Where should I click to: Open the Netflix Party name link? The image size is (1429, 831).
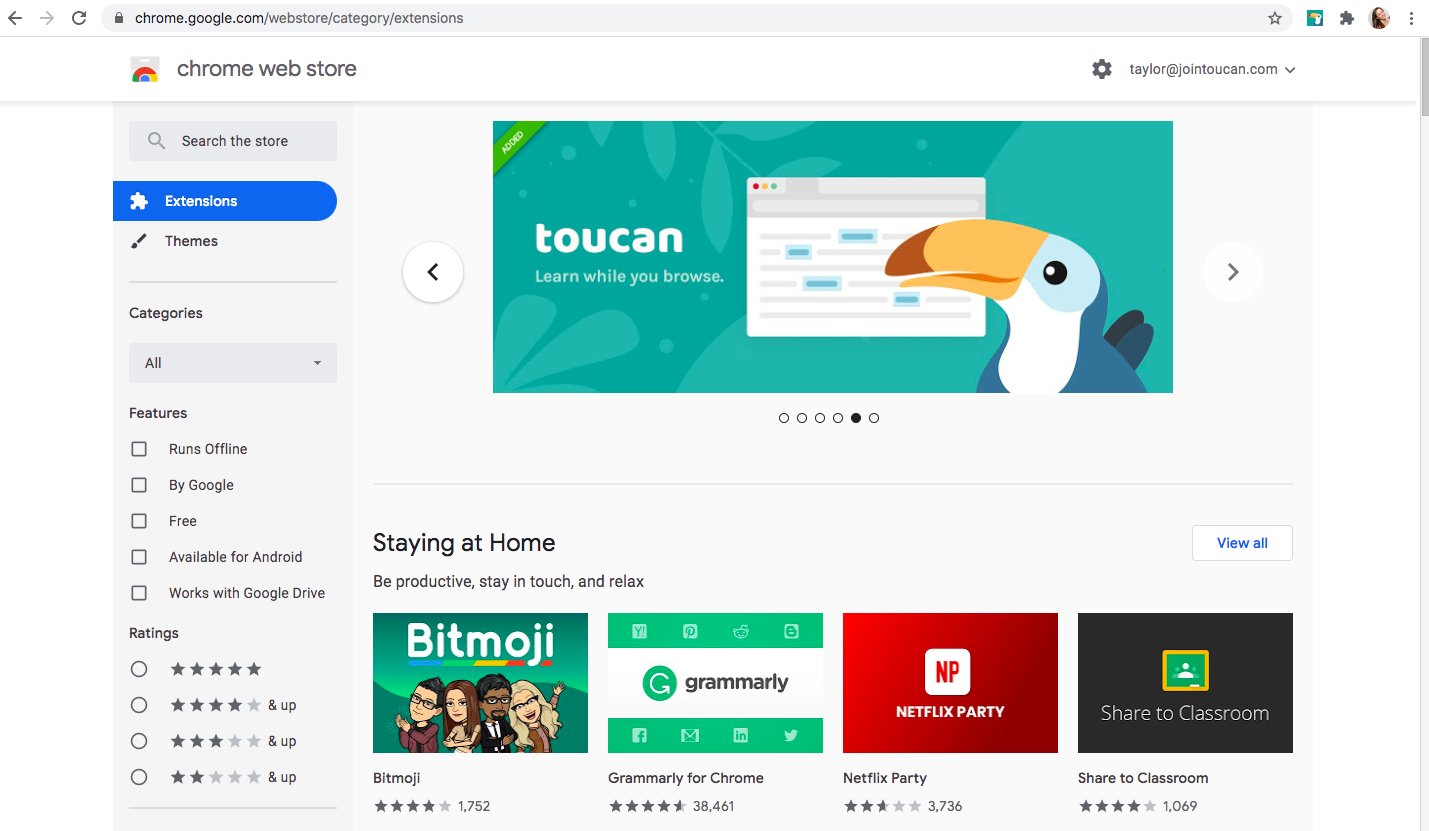tap(885, 778)
